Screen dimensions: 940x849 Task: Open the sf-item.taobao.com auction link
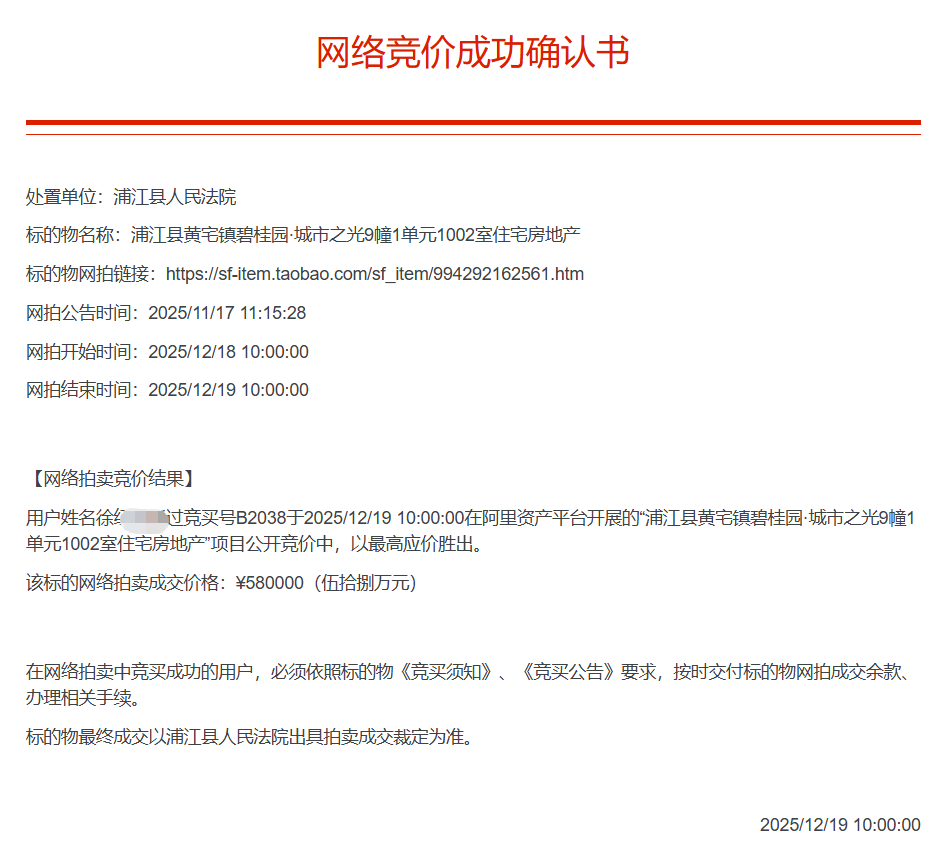pyautogui.click(x=374, y=274)
